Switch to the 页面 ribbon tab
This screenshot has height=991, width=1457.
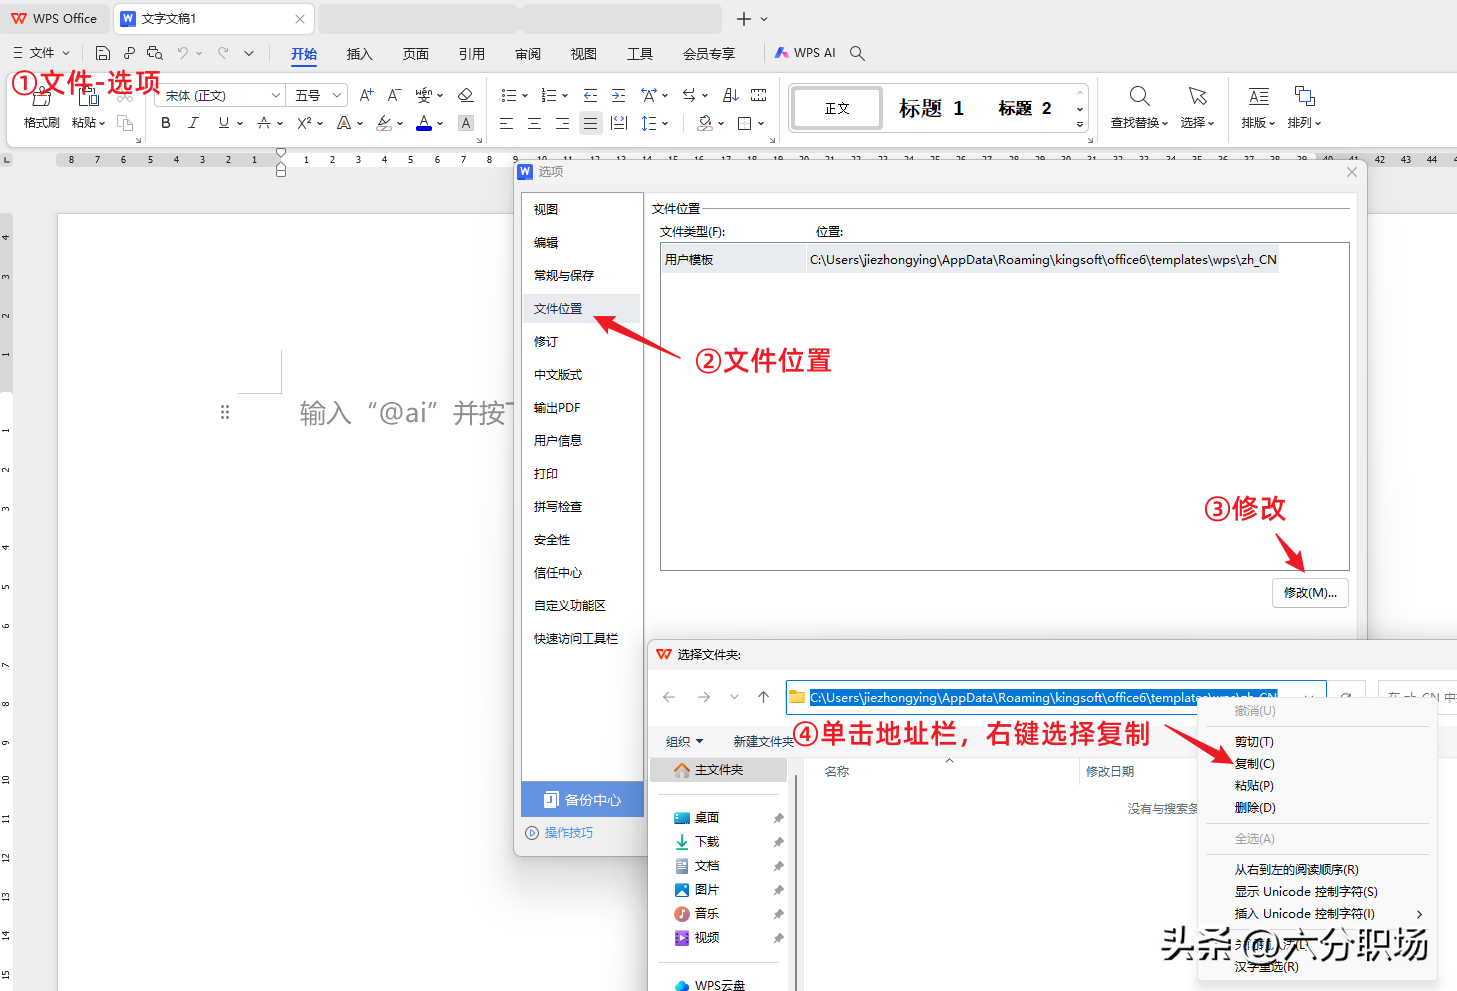[x=416, y=54]
